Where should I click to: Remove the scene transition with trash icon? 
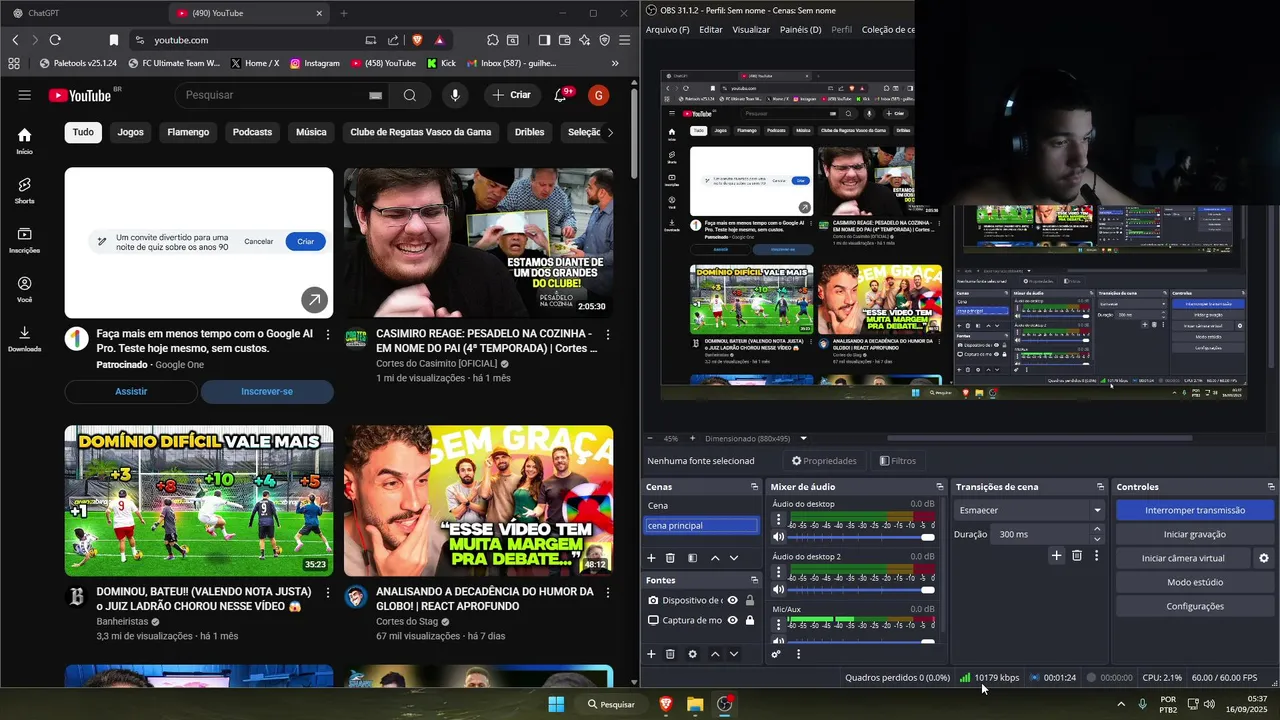(x=1077, y=555)
